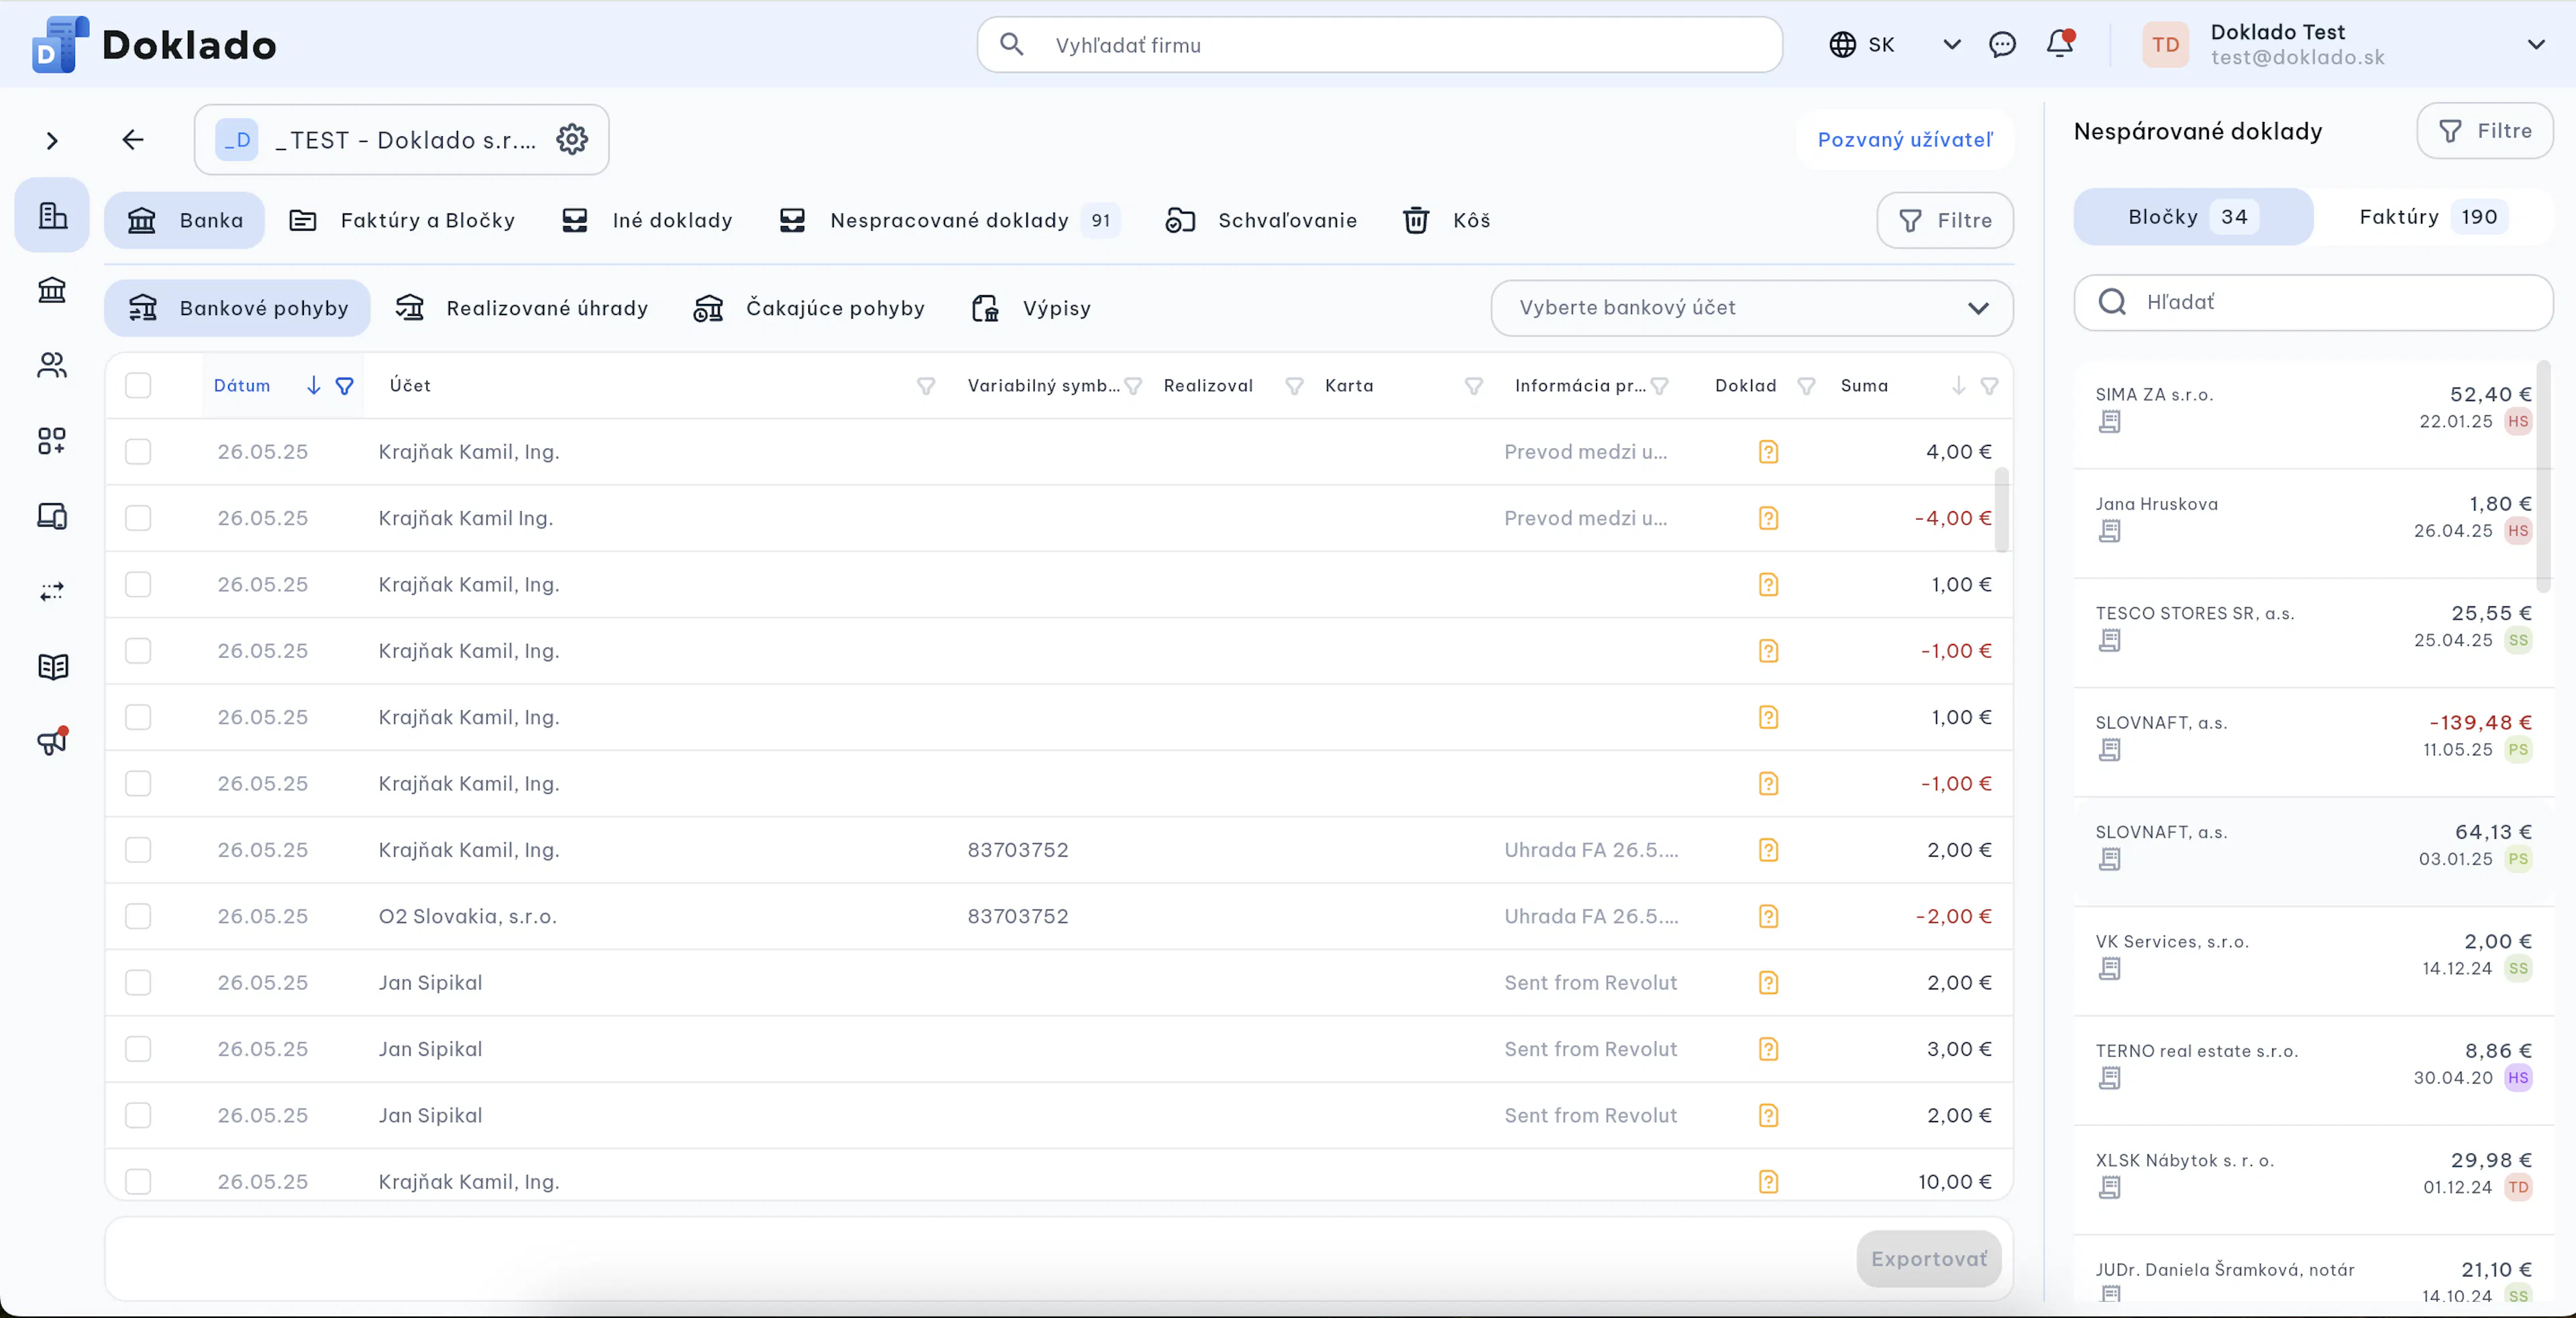Expand the left sidebar

coord(52,141)
